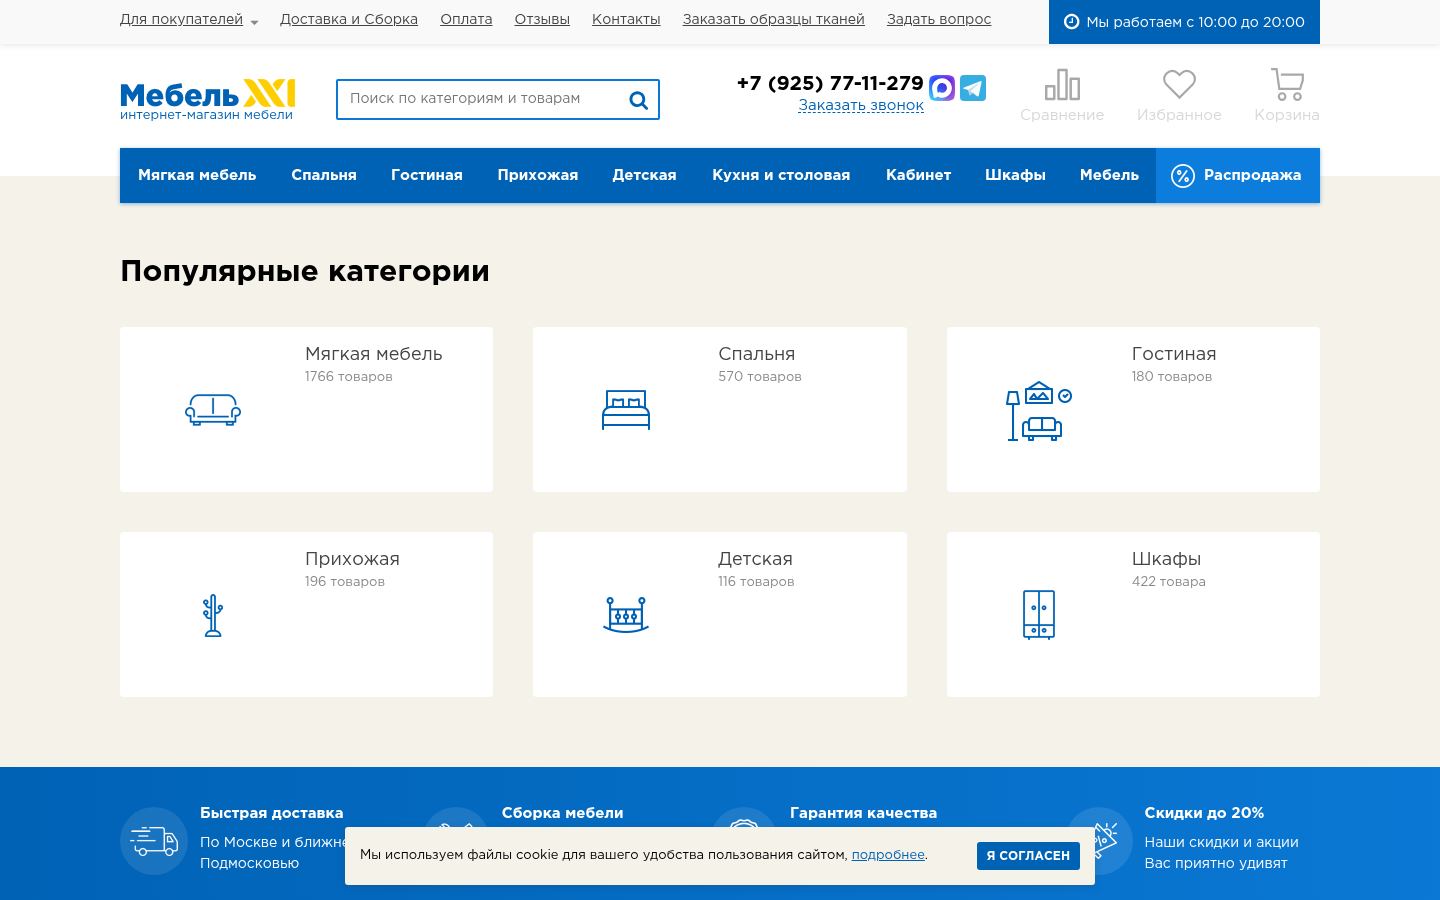Click the sofa icon for Мягкая мебель
Screen dimensions: 1440x900
pyautogui.click(x=213, y=409)
